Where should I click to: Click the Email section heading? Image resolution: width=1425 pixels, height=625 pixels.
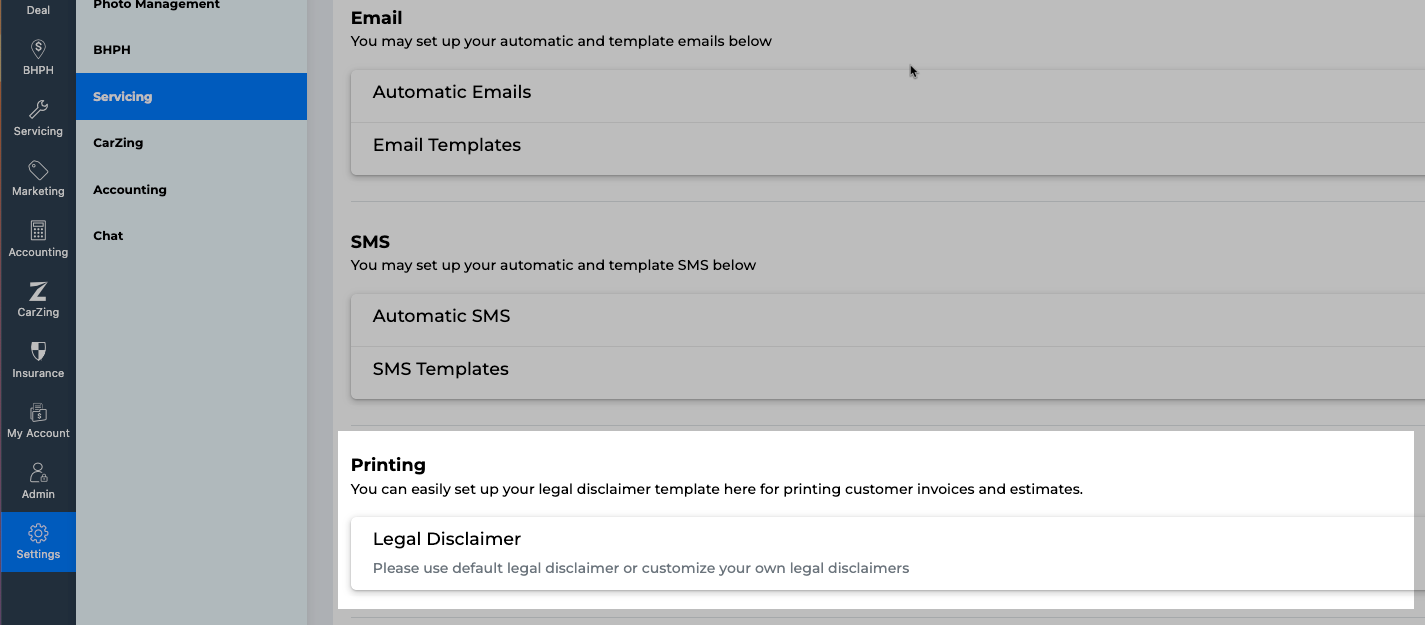click(376, 18)
